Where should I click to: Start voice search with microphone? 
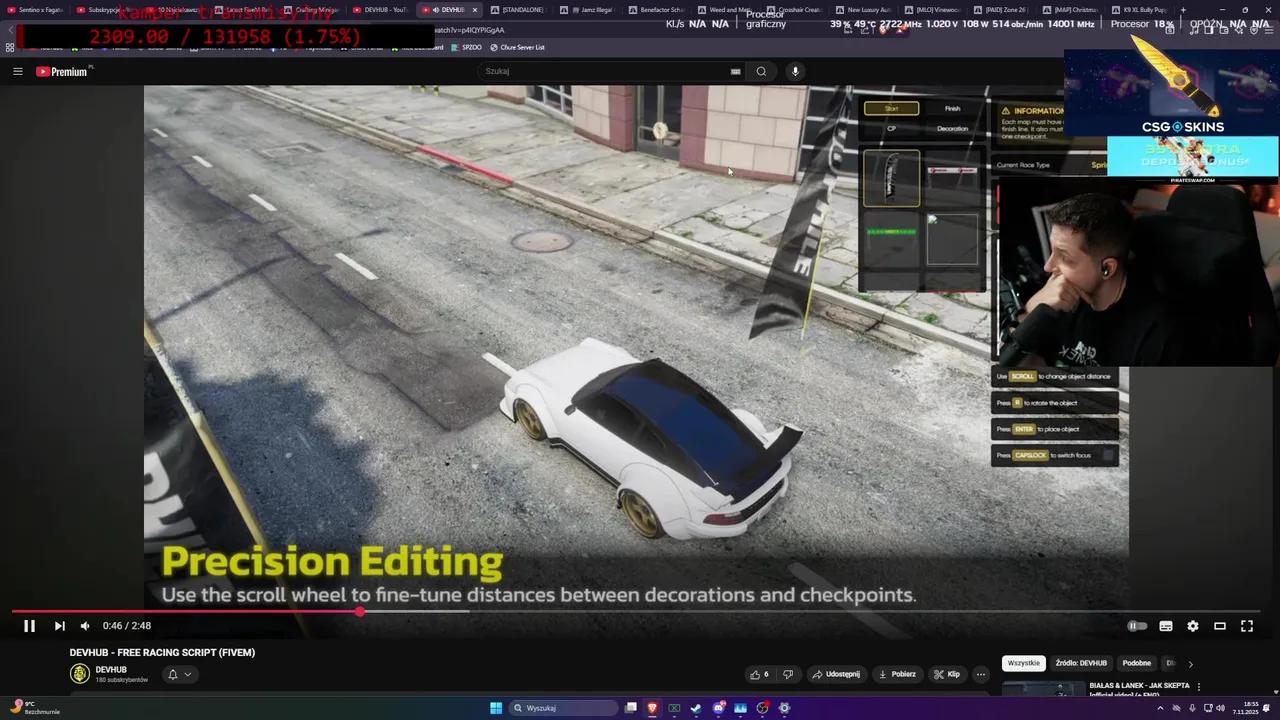(x=795, y=71)
